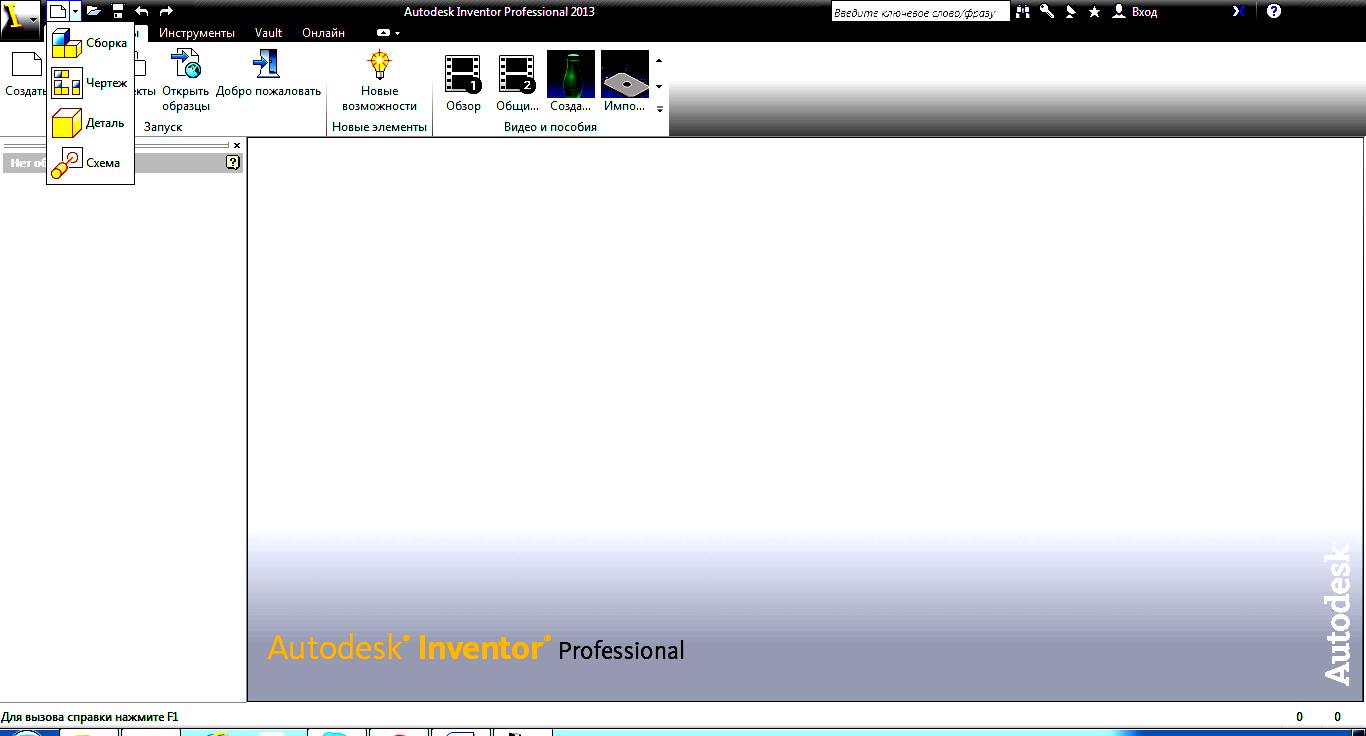Viewport: 1366px width, 736px height.
Task: Click the Autodesk Inventor Professional 2013 title
Action: click(x=499, y=12)
